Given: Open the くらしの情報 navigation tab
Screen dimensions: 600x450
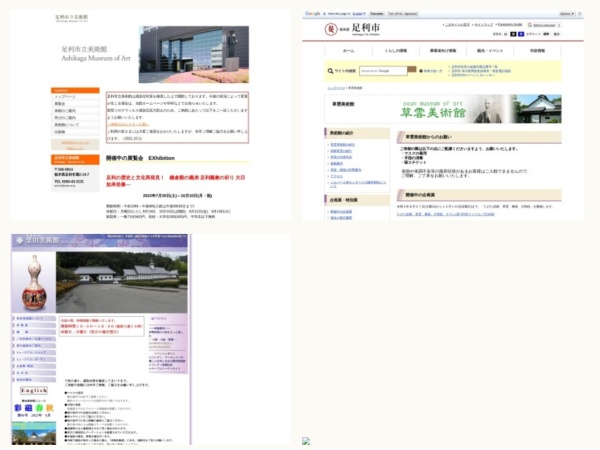Looking at the screenshot, I should pyautogui.click(x=396, y=51).
